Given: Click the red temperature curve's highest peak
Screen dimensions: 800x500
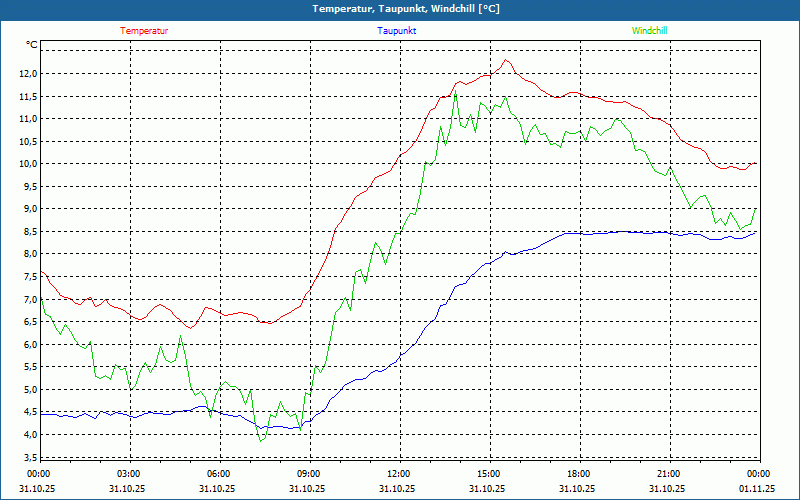Looking at the screenshot, I should coord(507,60).
